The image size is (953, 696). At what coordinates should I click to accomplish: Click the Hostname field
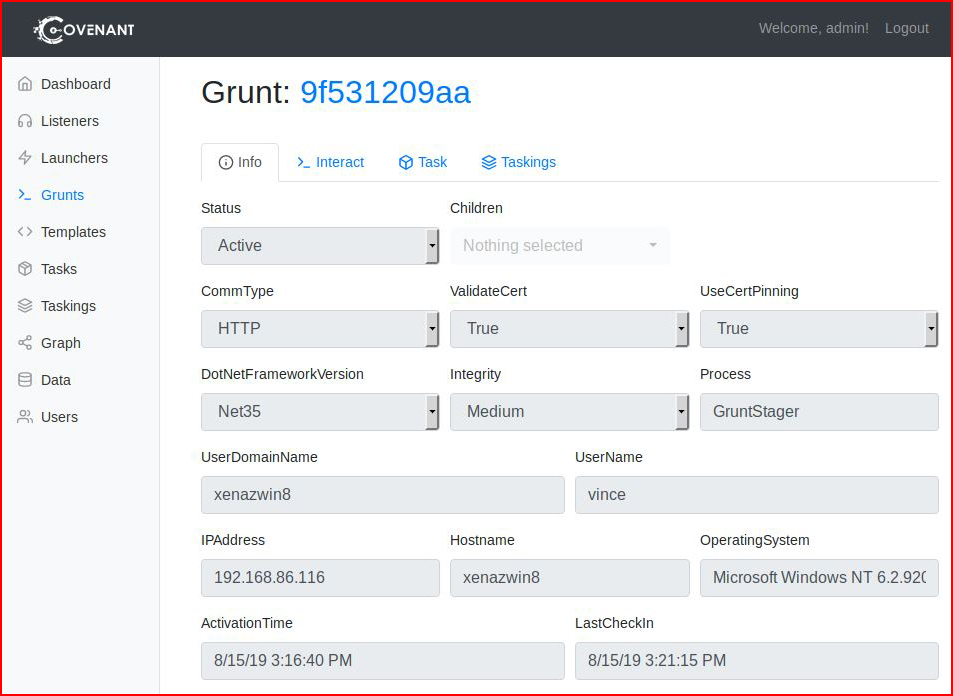(x=569, y=577)
